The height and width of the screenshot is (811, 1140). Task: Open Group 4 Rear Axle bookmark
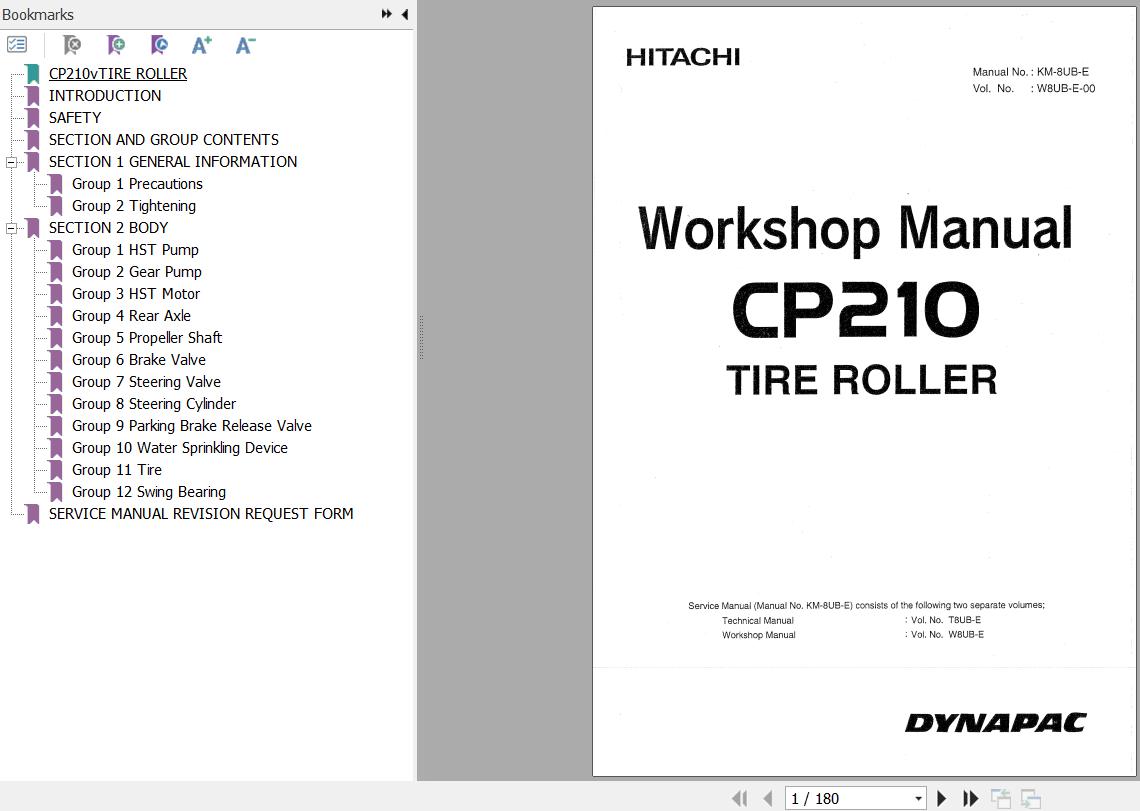[x=132, y=316]
